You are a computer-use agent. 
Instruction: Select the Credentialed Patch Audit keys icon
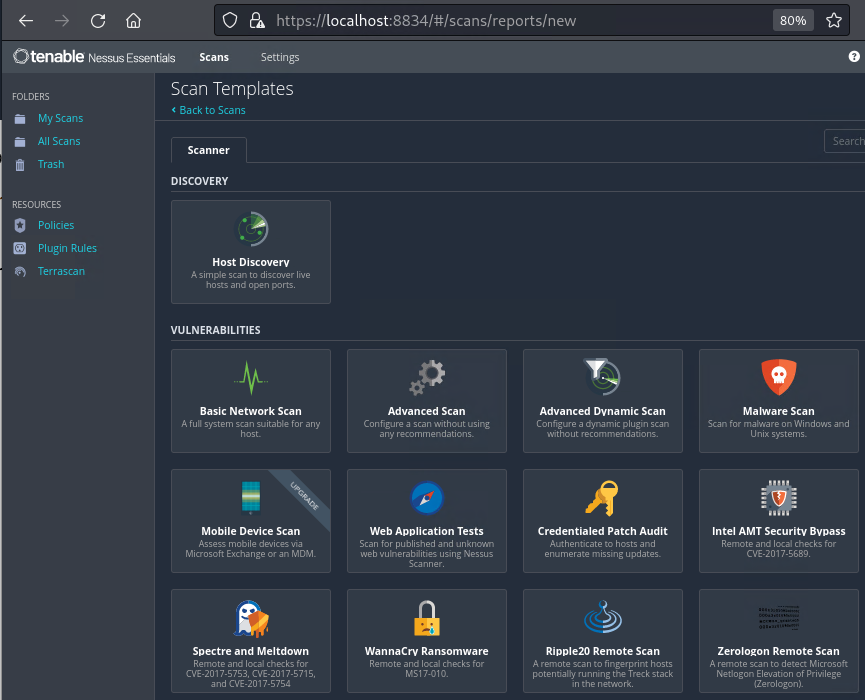tap(602, 497)
